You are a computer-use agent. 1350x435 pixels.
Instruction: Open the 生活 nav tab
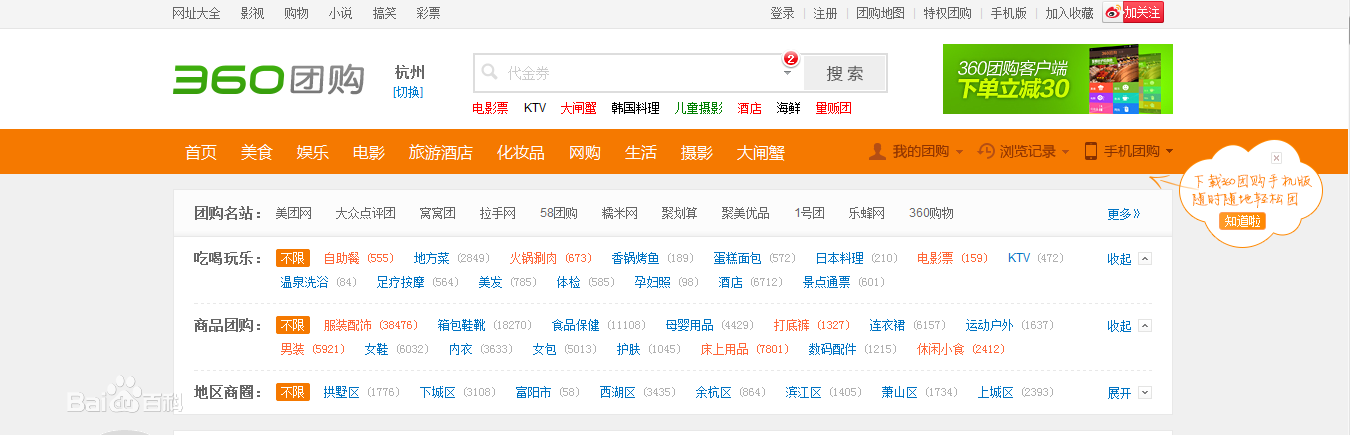tap(641, 152)
